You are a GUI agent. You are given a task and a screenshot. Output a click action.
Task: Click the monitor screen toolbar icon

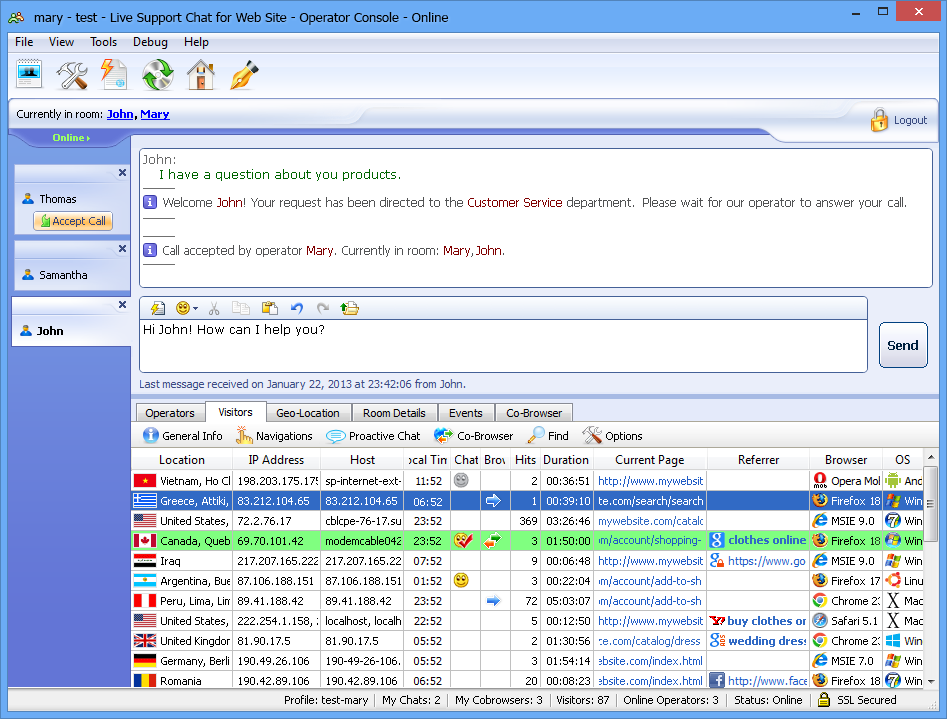pos(29,74)
